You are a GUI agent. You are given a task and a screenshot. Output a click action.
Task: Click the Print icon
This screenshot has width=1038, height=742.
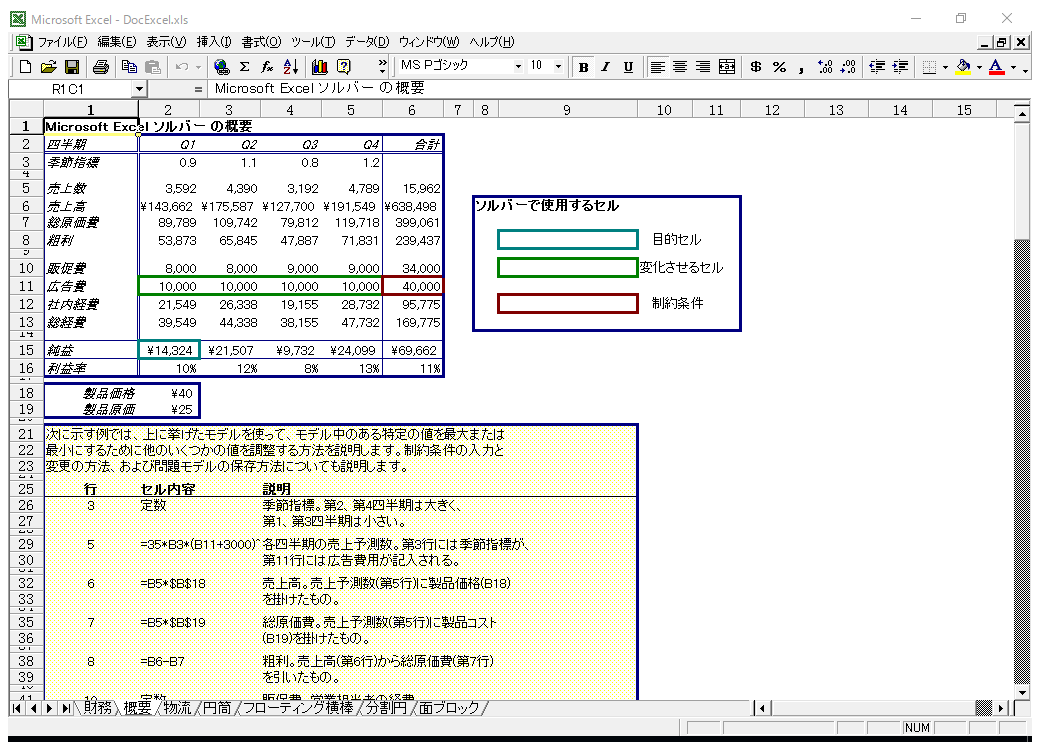[x=101, y=67]
